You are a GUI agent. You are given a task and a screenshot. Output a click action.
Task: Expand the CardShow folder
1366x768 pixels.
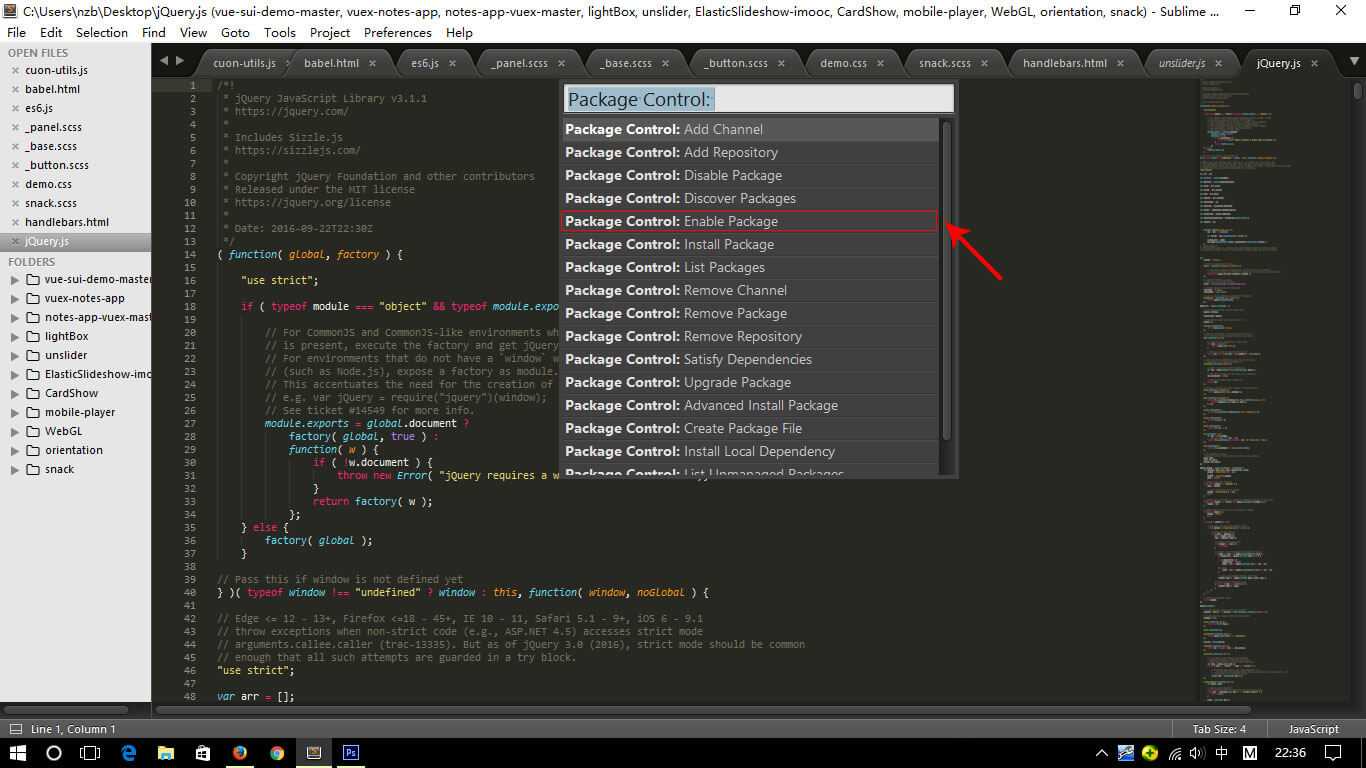15,394
